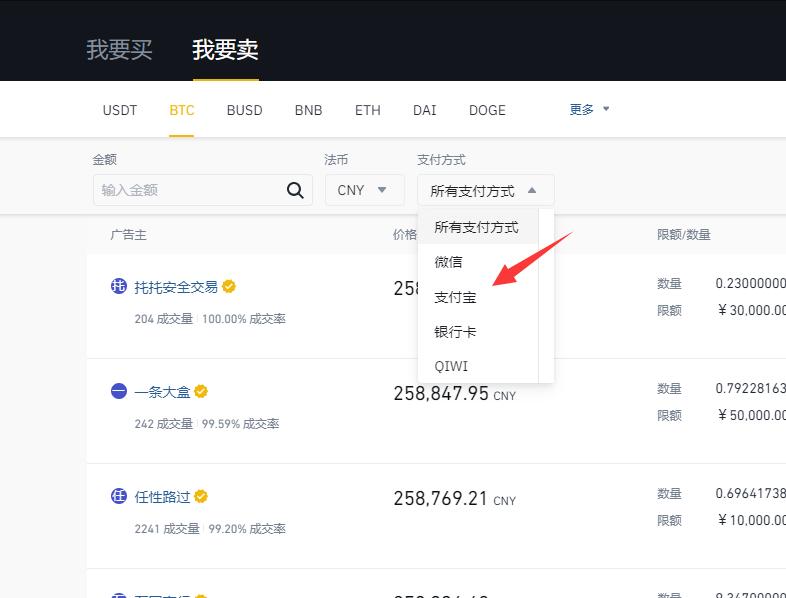Click 2241 成交量 stat text
The height and width of the screenshot is (598, 786).
(x=167, y=529)
